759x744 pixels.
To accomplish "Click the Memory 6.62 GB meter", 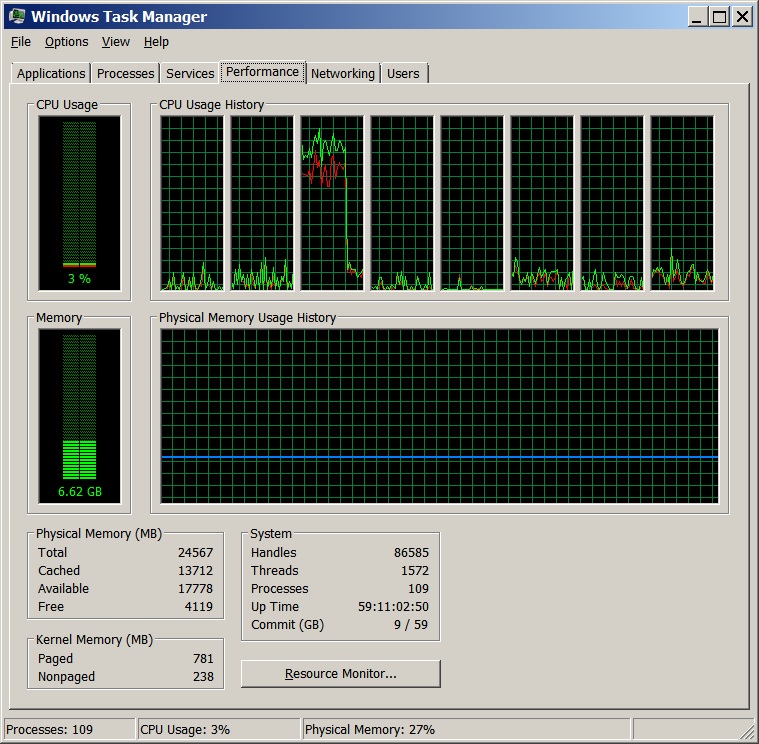I will [x=79, y=416].
